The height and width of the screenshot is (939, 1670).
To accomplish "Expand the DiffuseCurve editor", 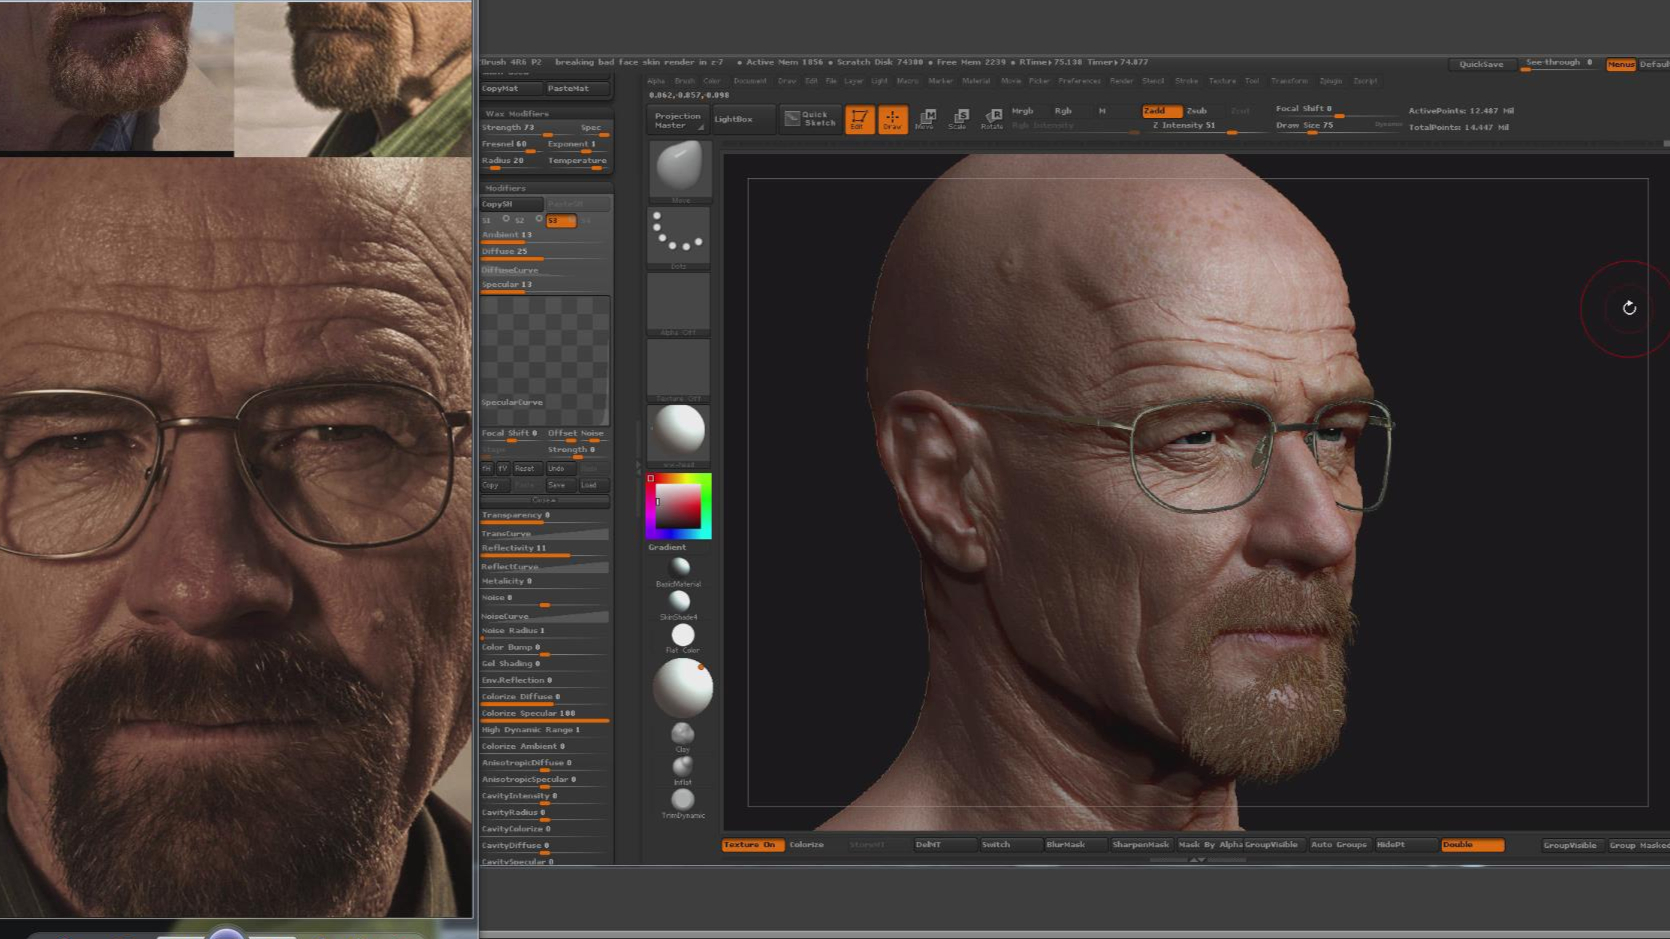I will coord(545,270).
